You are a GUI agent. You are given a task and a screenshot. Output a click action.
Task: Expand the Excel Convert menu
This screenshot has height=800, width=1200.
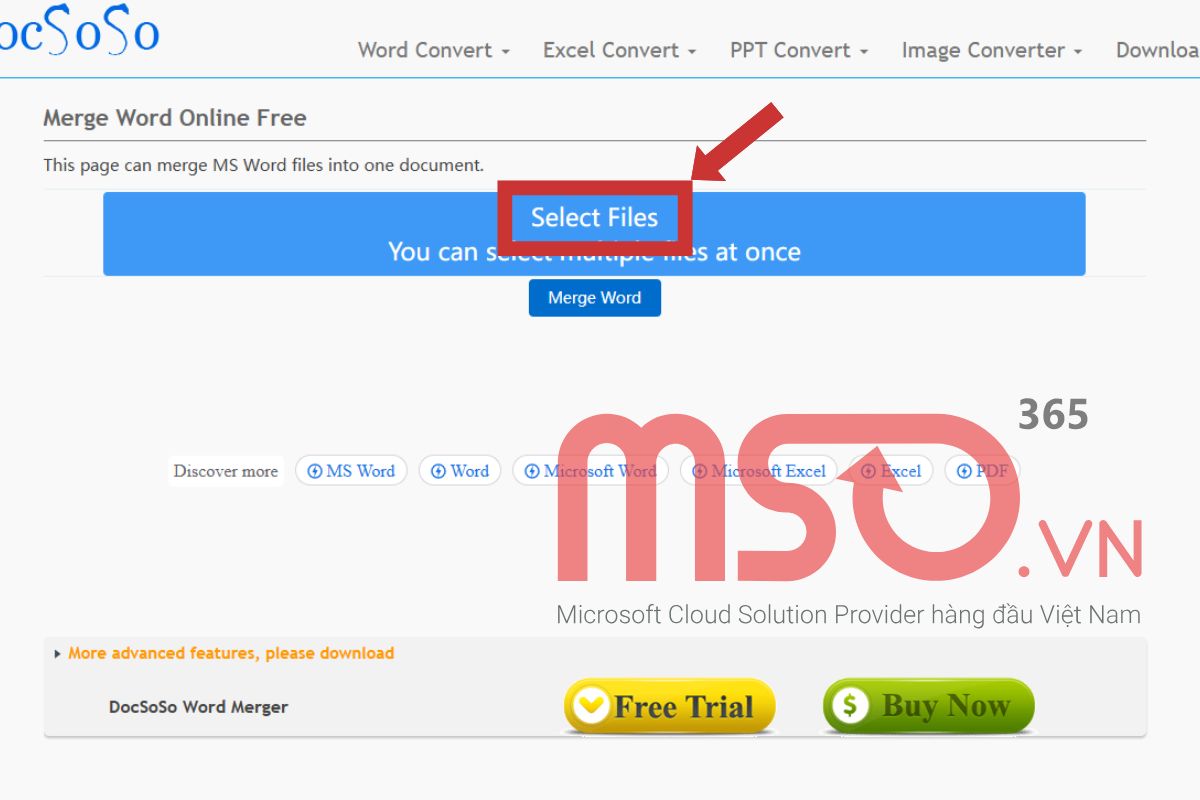[x=620, y=50]
